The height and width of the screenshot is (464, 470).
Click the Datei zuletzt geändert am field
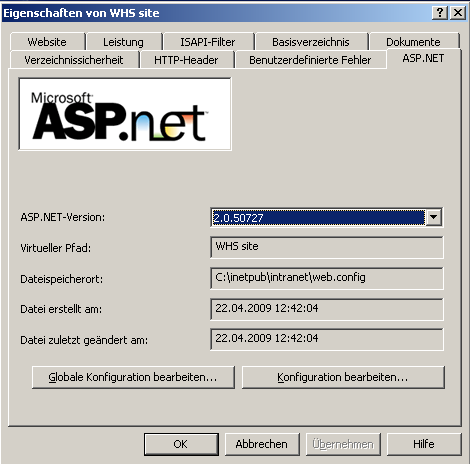327,339
